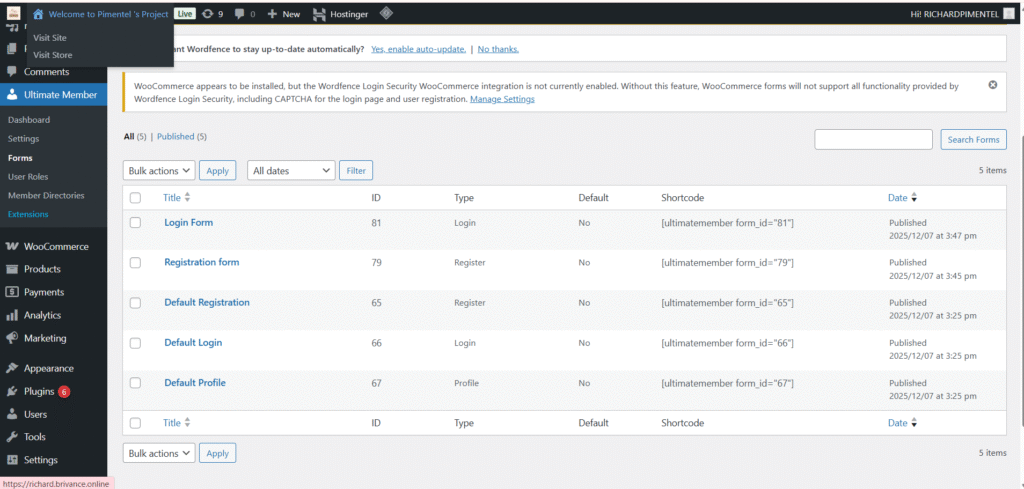Expand the All dates filter dropdown
The image size is (1024, 489).
coord(291,171)
